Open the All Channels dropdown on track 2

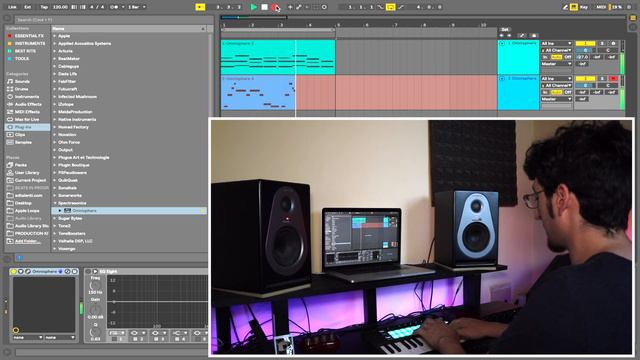point(556,85)
